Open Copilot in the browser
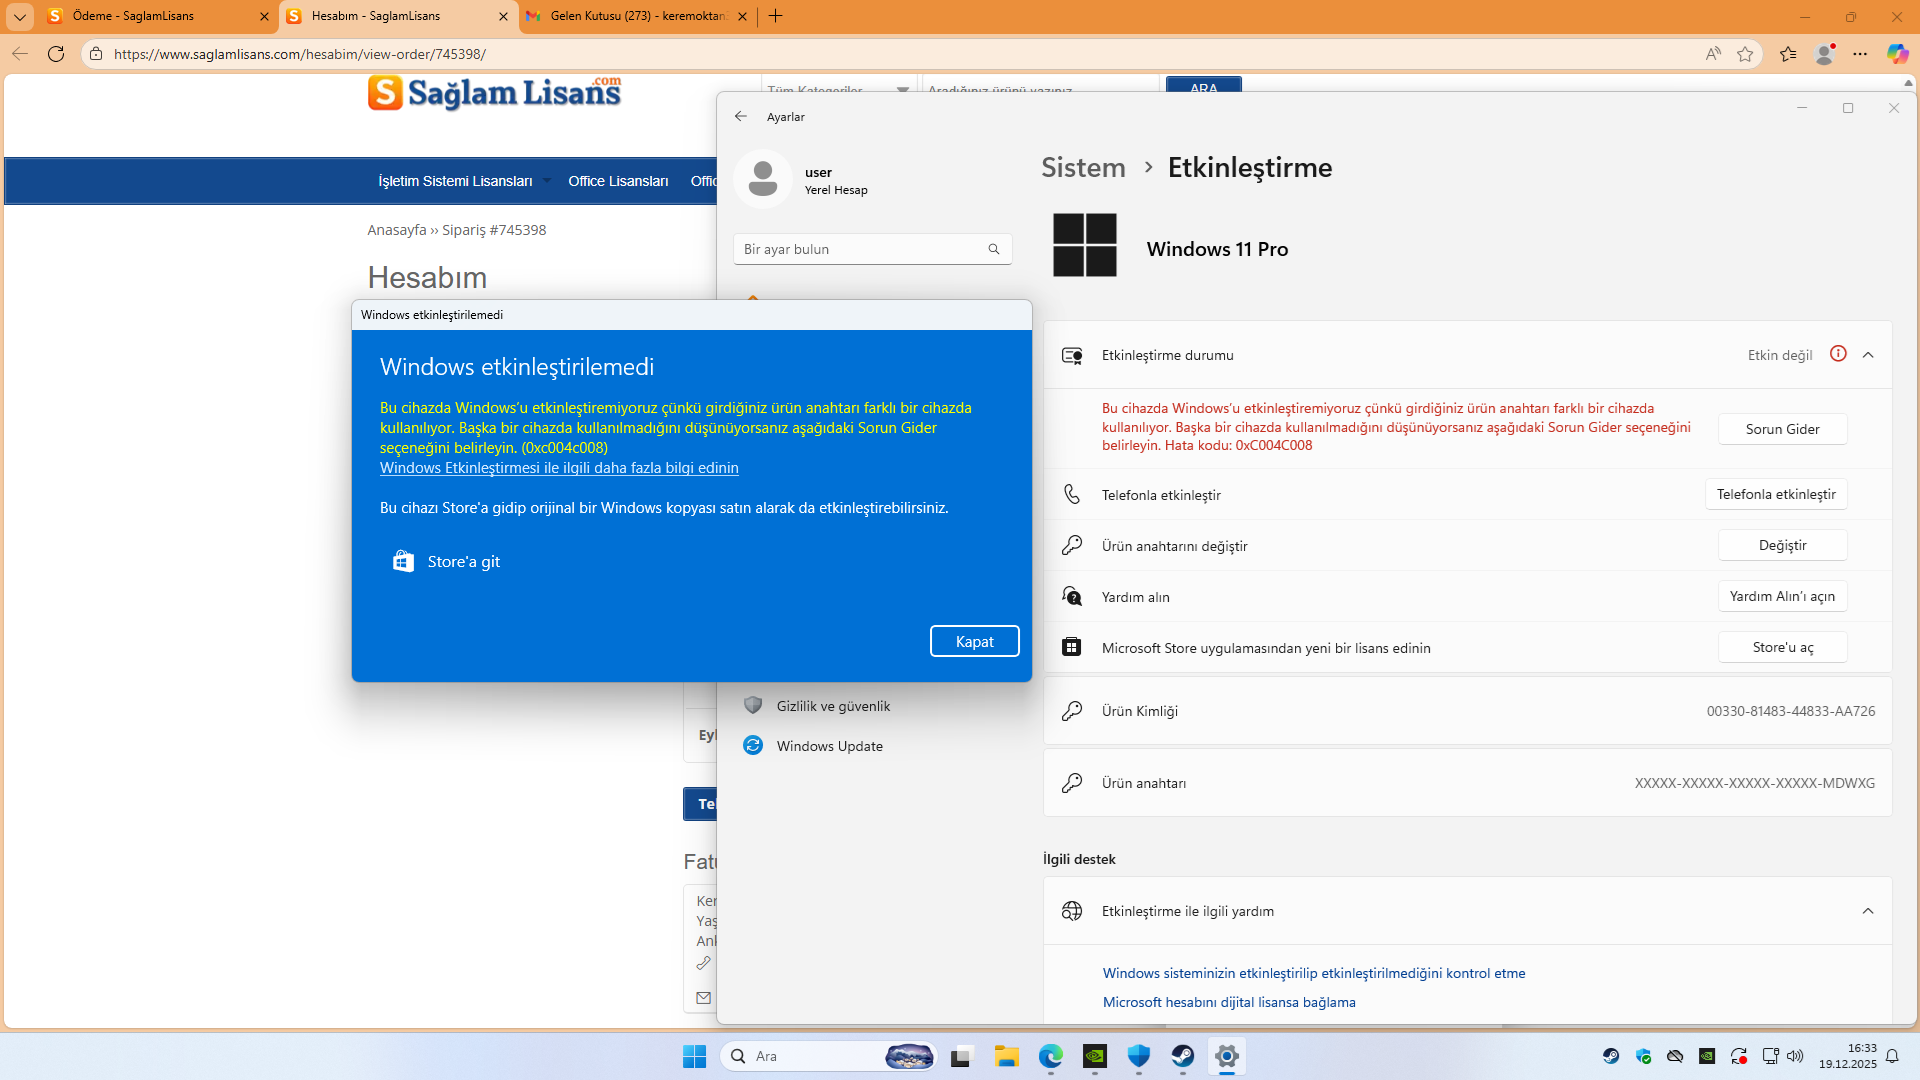This screenshot has width=1920, height=1080. click(x=1897, y=54)
